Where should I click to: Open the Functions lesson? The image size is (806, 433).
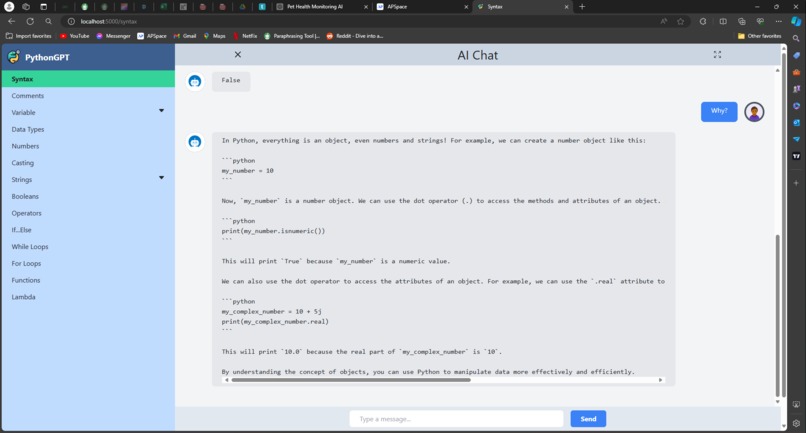point(88,280)
